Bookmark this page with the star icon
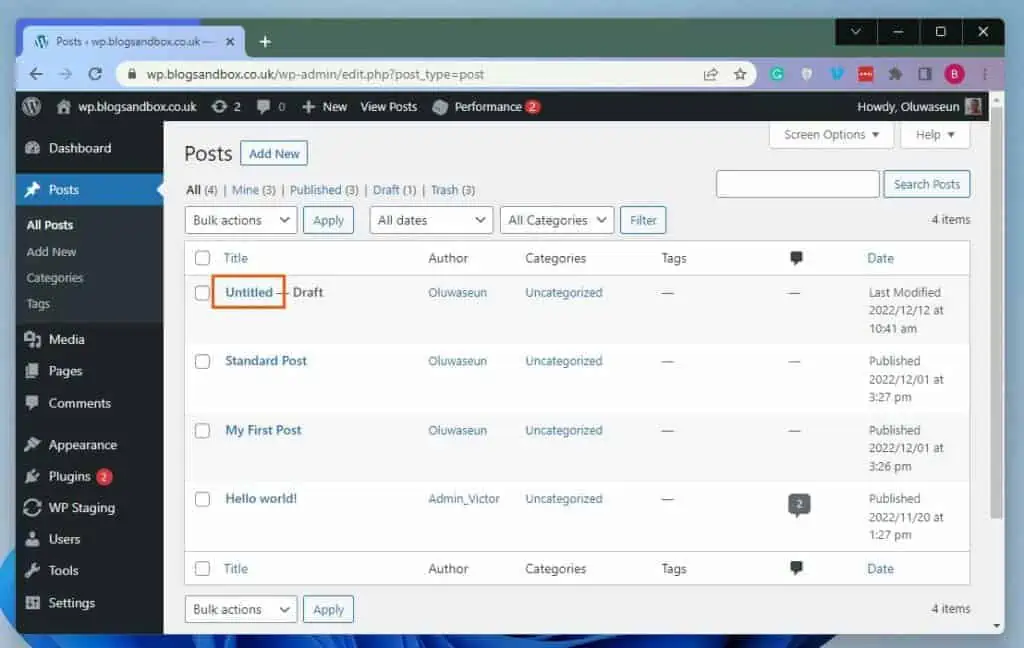Screen dimensions: 1024x648 point(740,74)
